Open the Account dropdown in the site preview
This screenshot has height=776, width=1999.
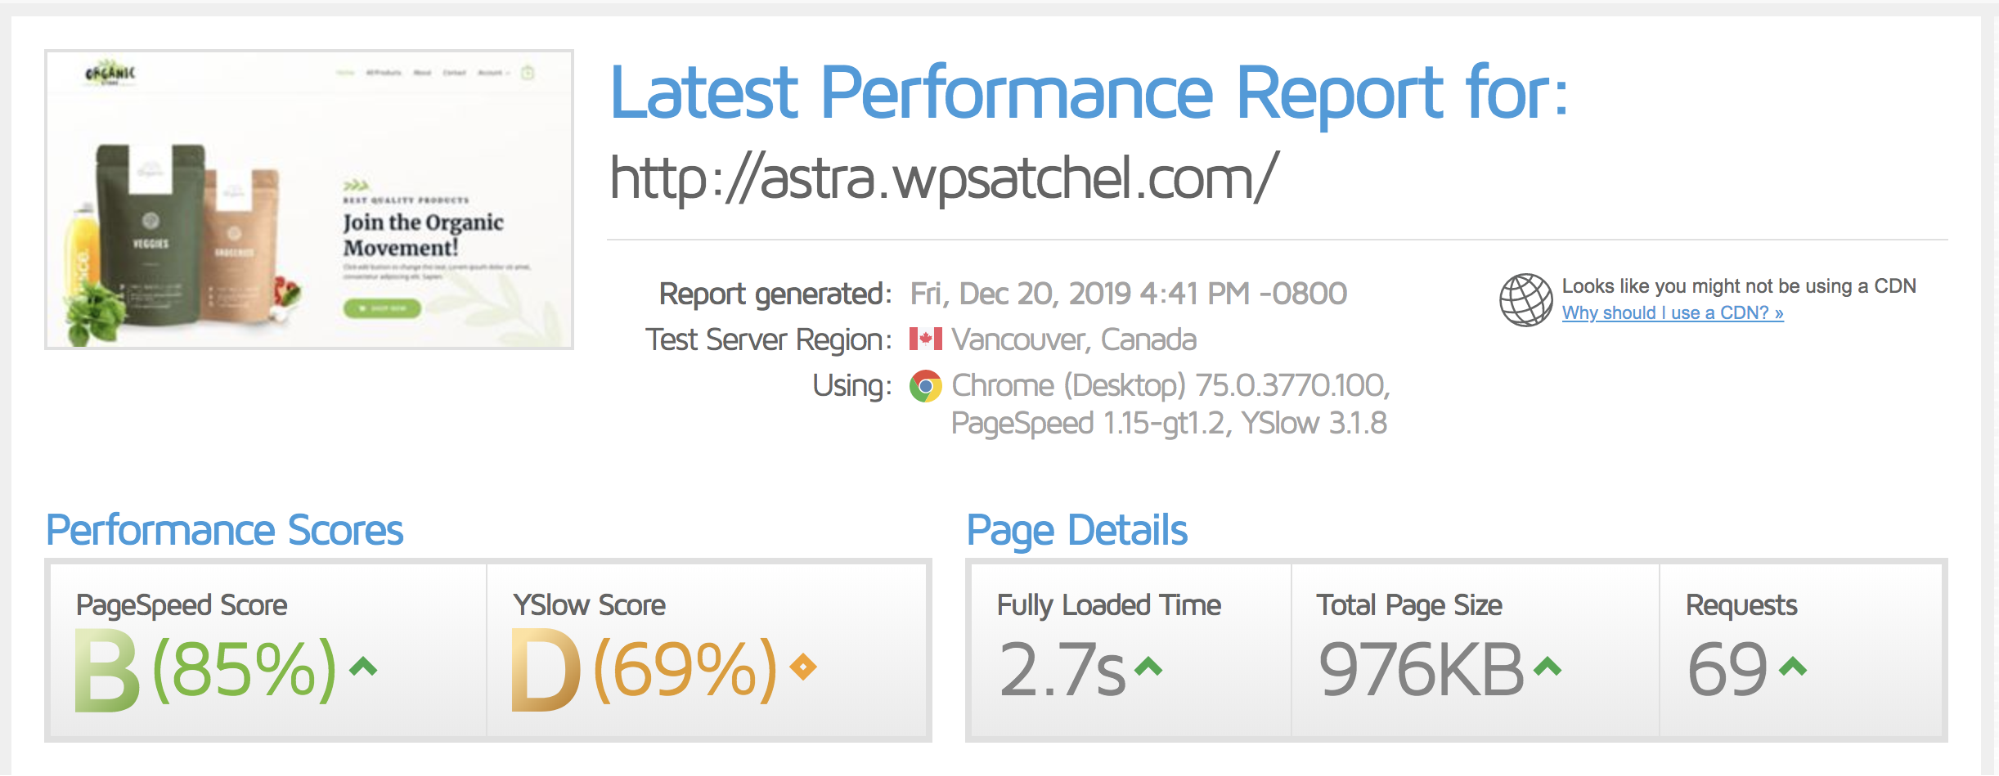point(490,73)
